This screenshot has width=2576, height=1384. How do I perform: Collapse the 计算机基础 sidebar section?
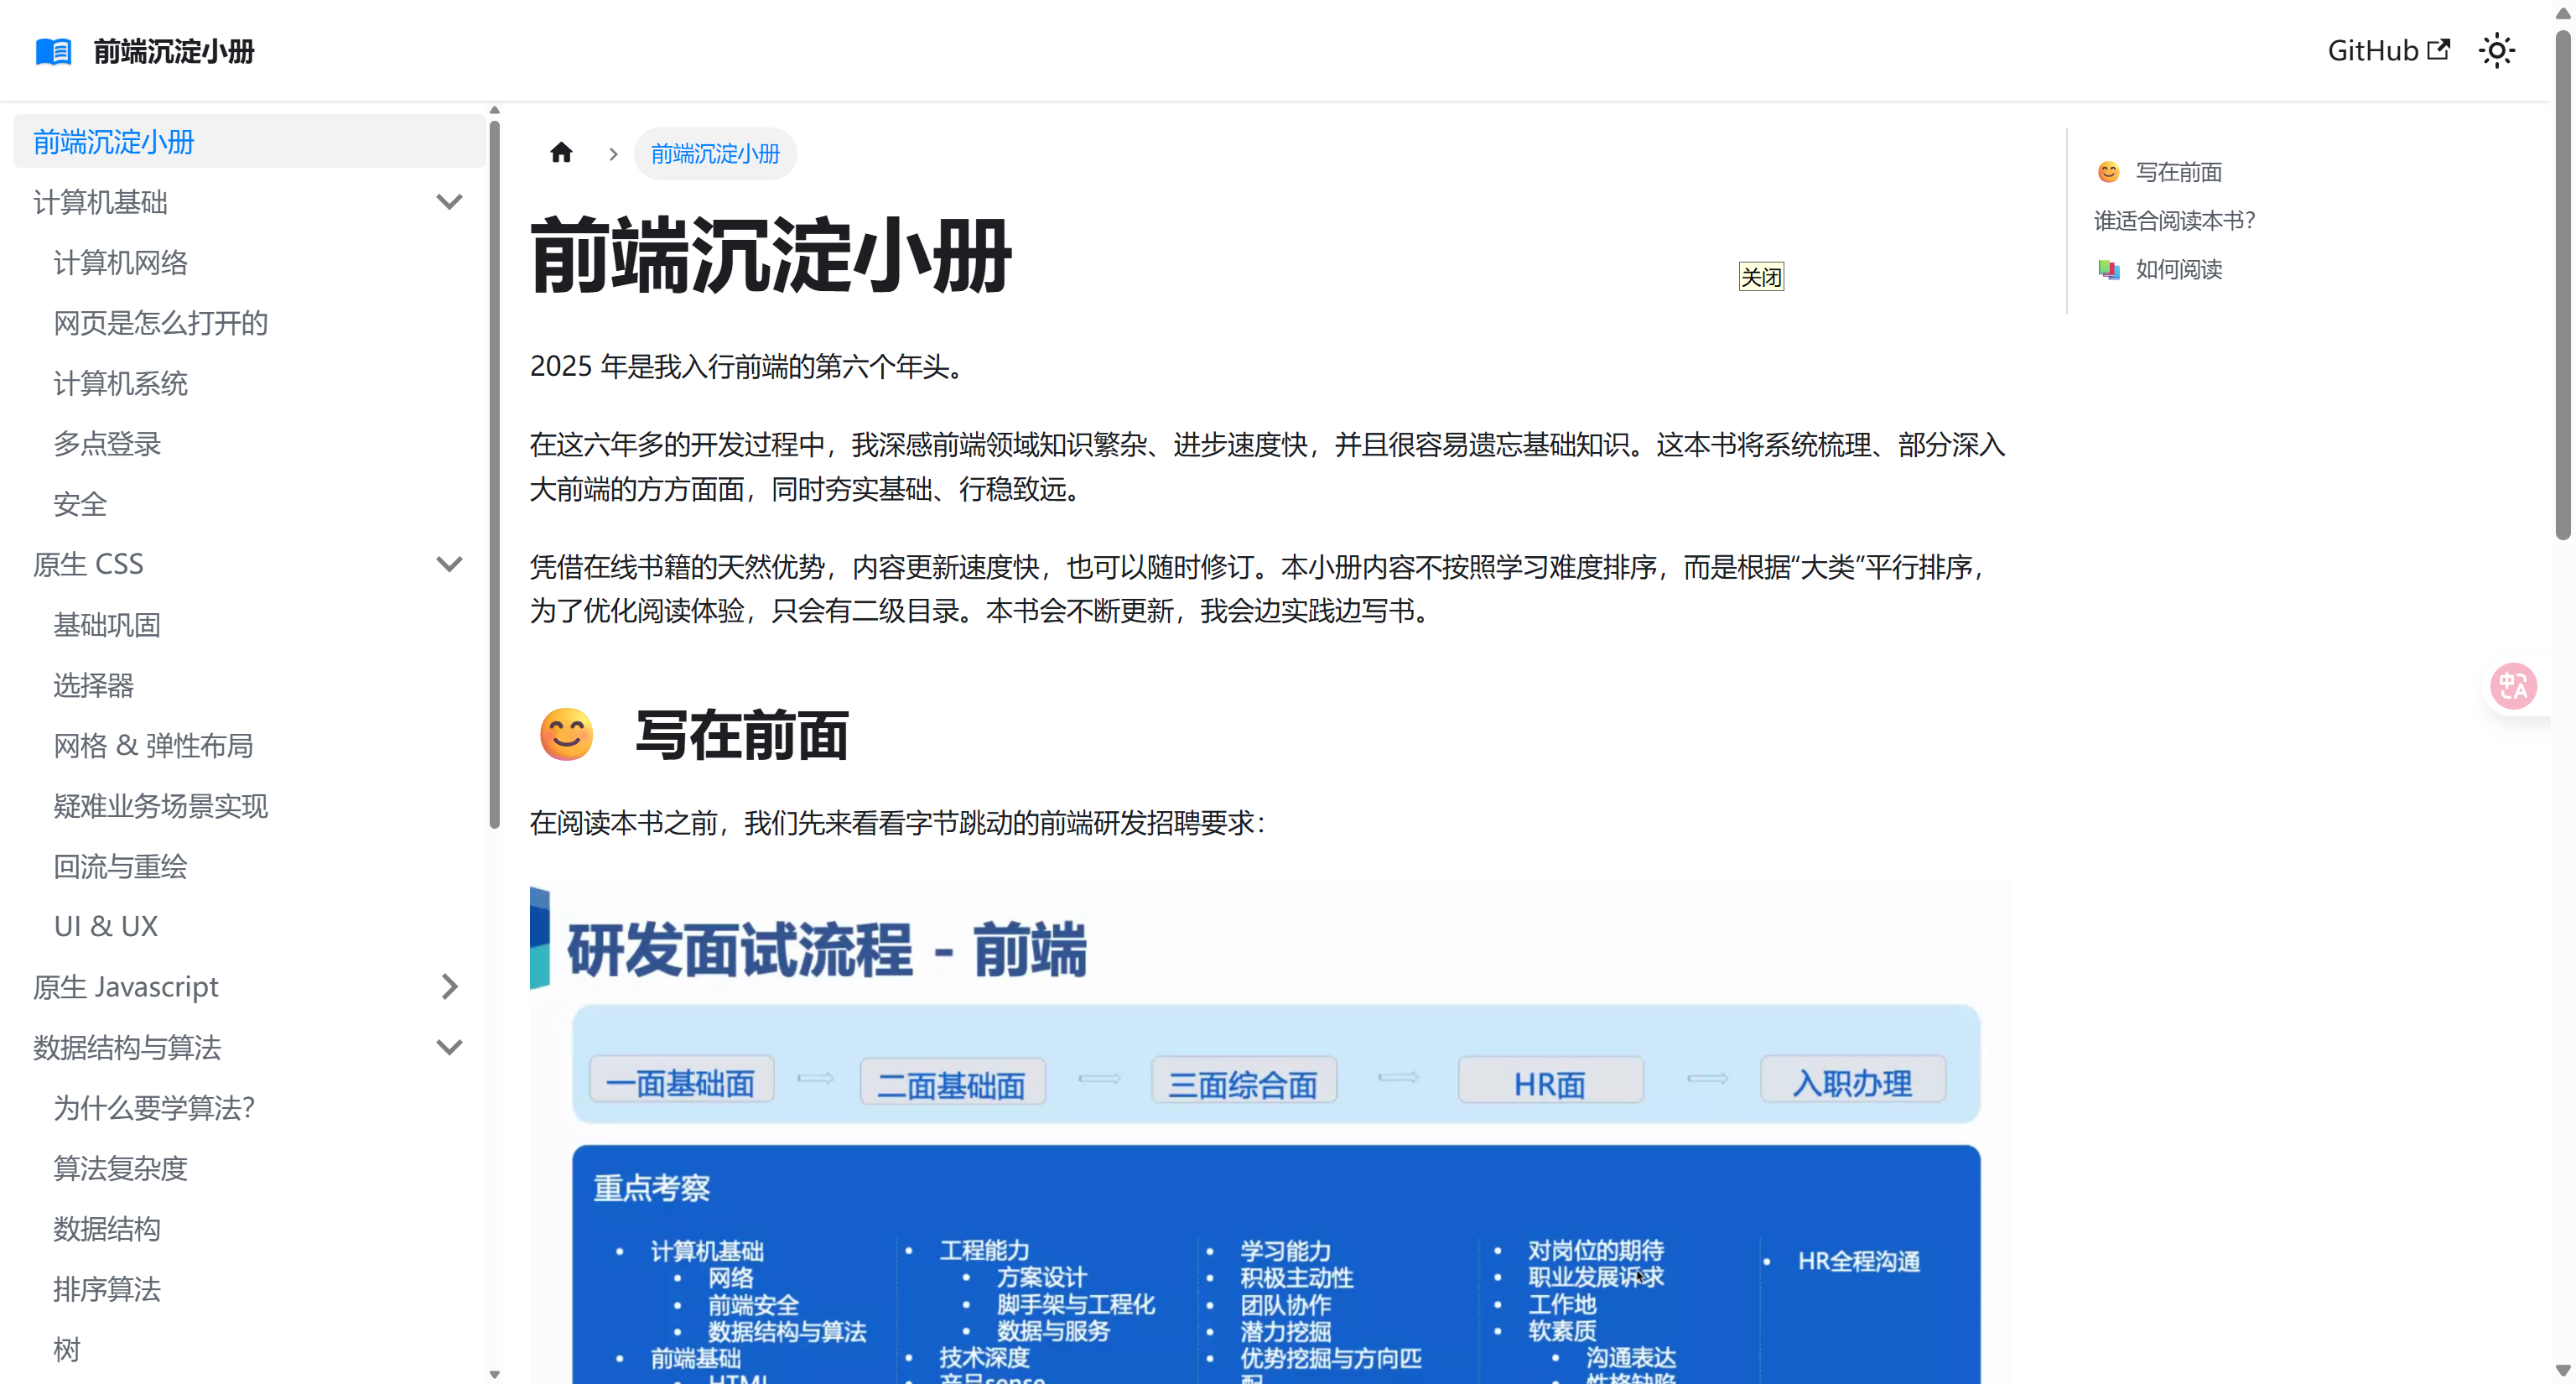click(449, 202)
